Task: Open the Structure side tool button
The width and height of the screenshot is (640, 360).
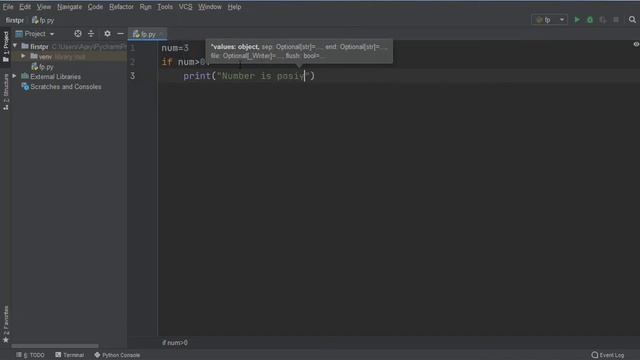Action: [6, 92]
